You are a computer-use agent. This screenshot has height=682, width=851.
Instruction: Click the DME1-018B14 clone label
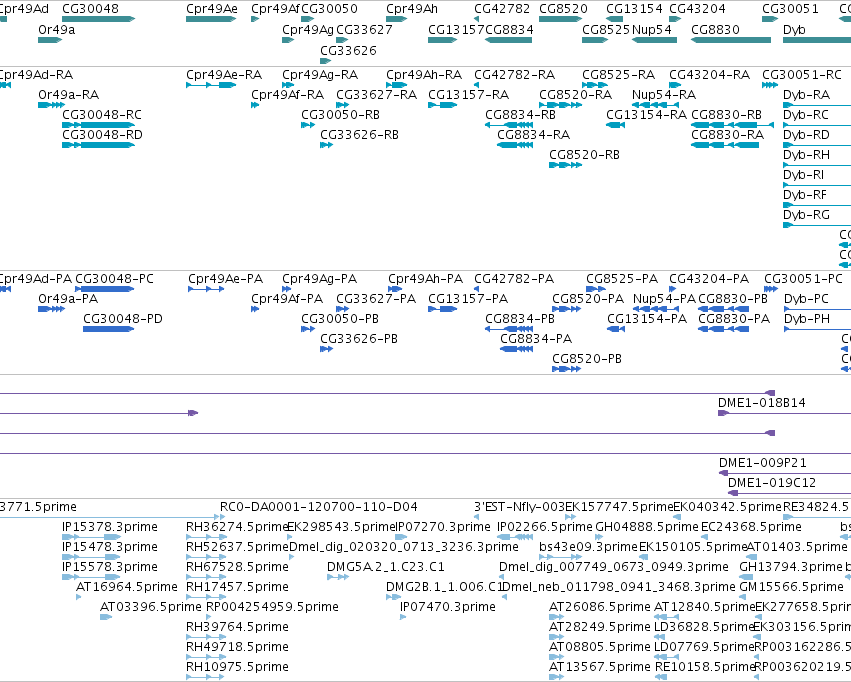pyautogui.click(x=761, y=403)
